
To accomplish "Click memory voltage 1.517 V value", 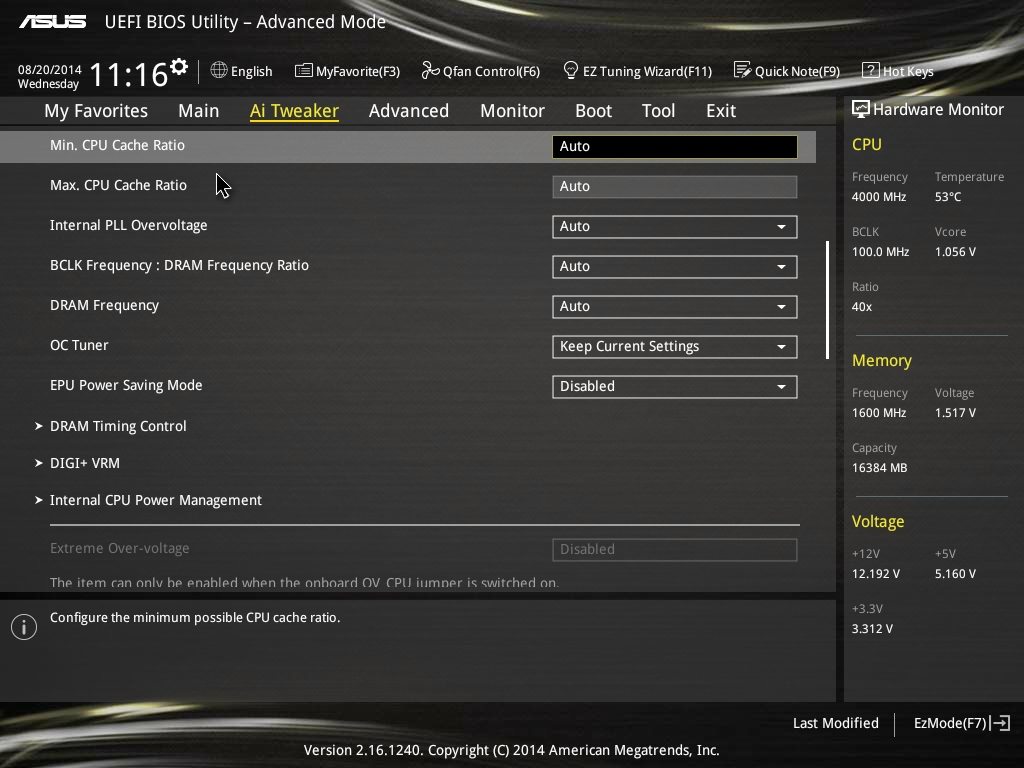I will click(955, 413).
